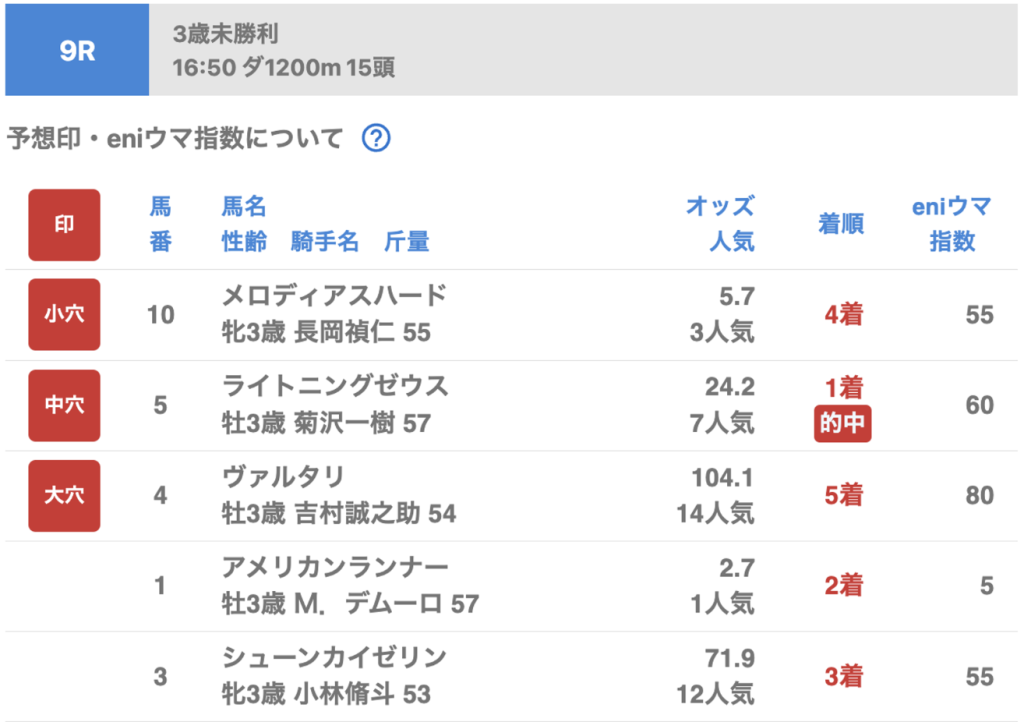
Task: Click the 大穴 prediction badge
Action: 64,495
